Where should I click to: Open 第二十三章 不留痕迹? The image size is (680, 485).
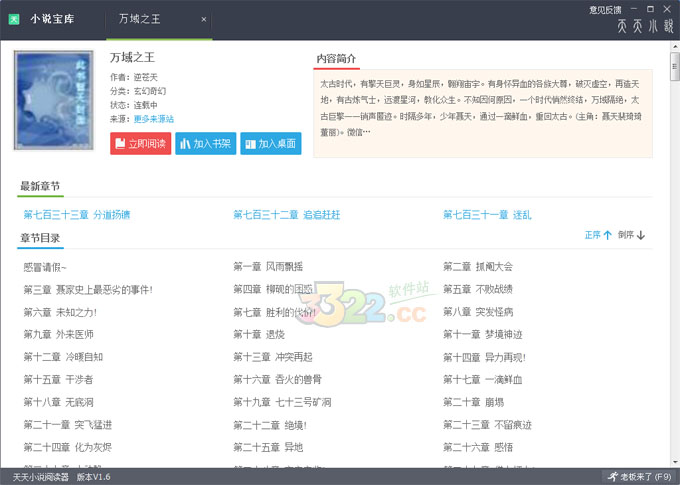pos(487,425)
